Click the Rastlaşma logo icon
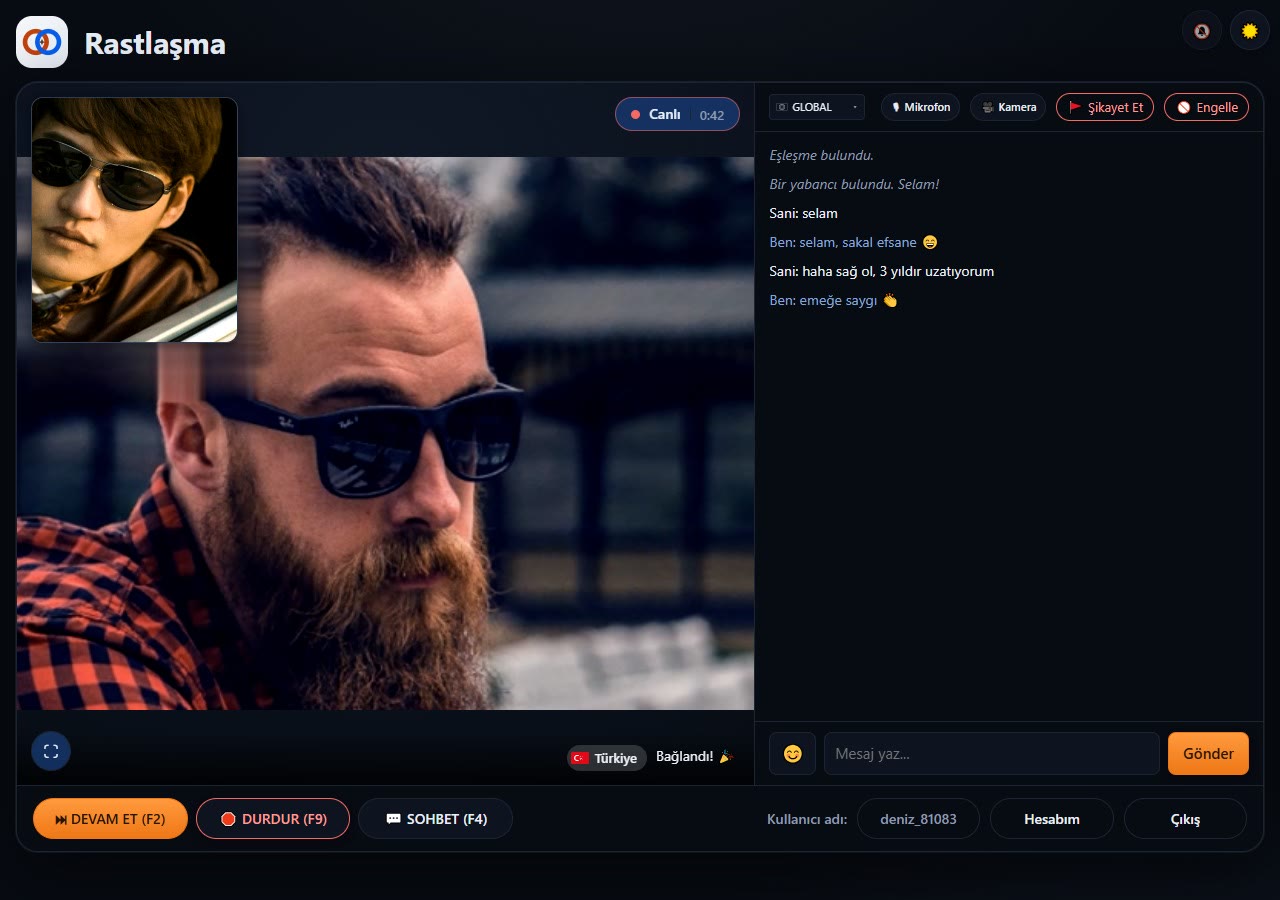Image resolution: width=1280 pixels, height=900 pixels. [x=42, y=42]
